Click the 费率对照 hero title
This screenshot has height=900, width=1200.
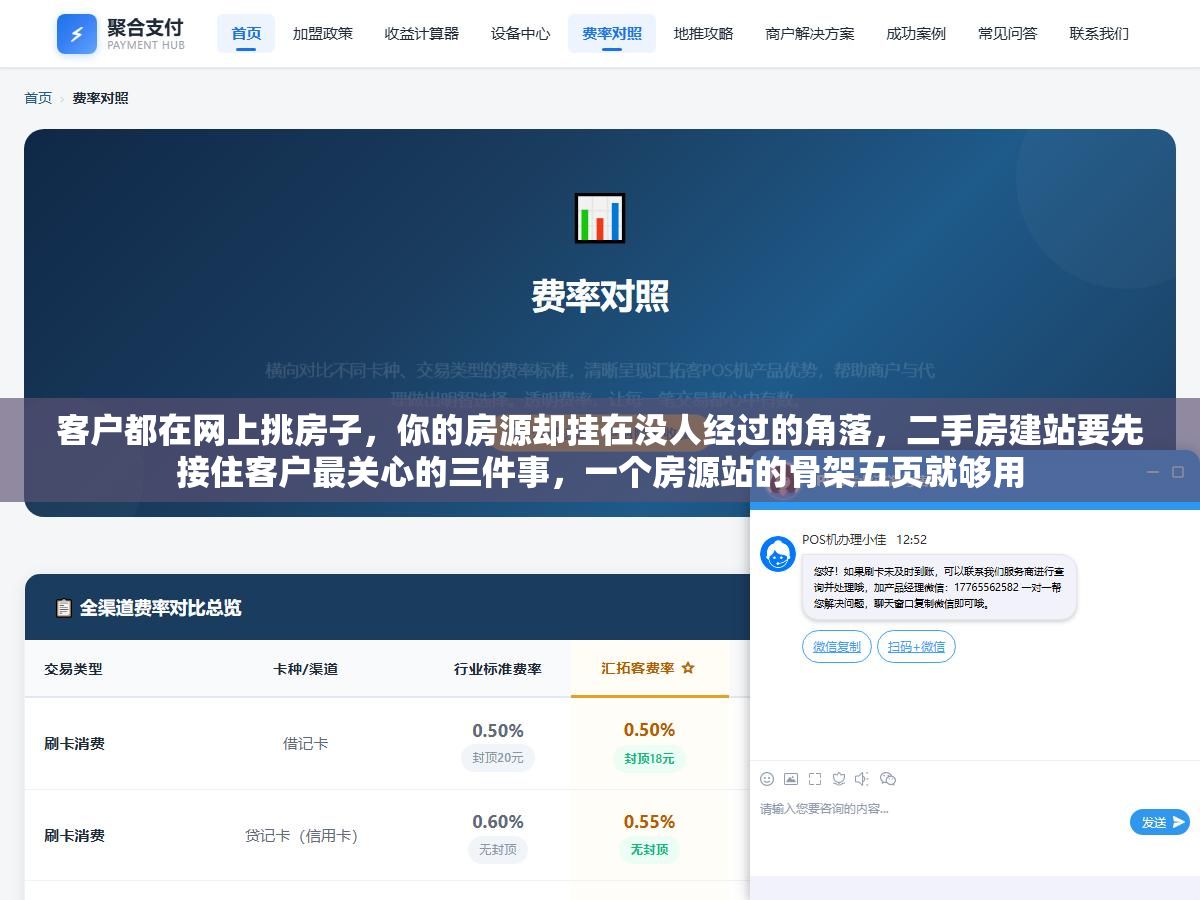[600, 296]
